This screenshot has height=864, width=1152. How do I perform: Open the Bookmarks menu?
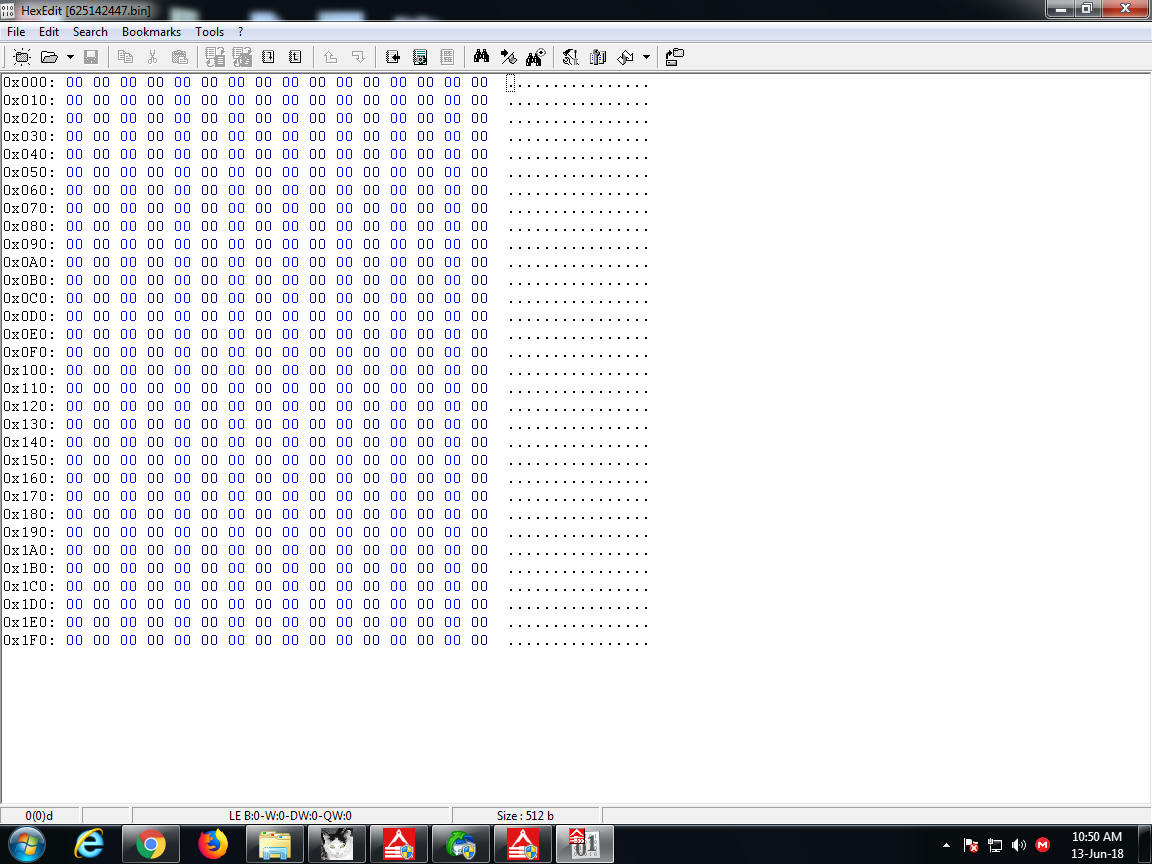(151, 32)
